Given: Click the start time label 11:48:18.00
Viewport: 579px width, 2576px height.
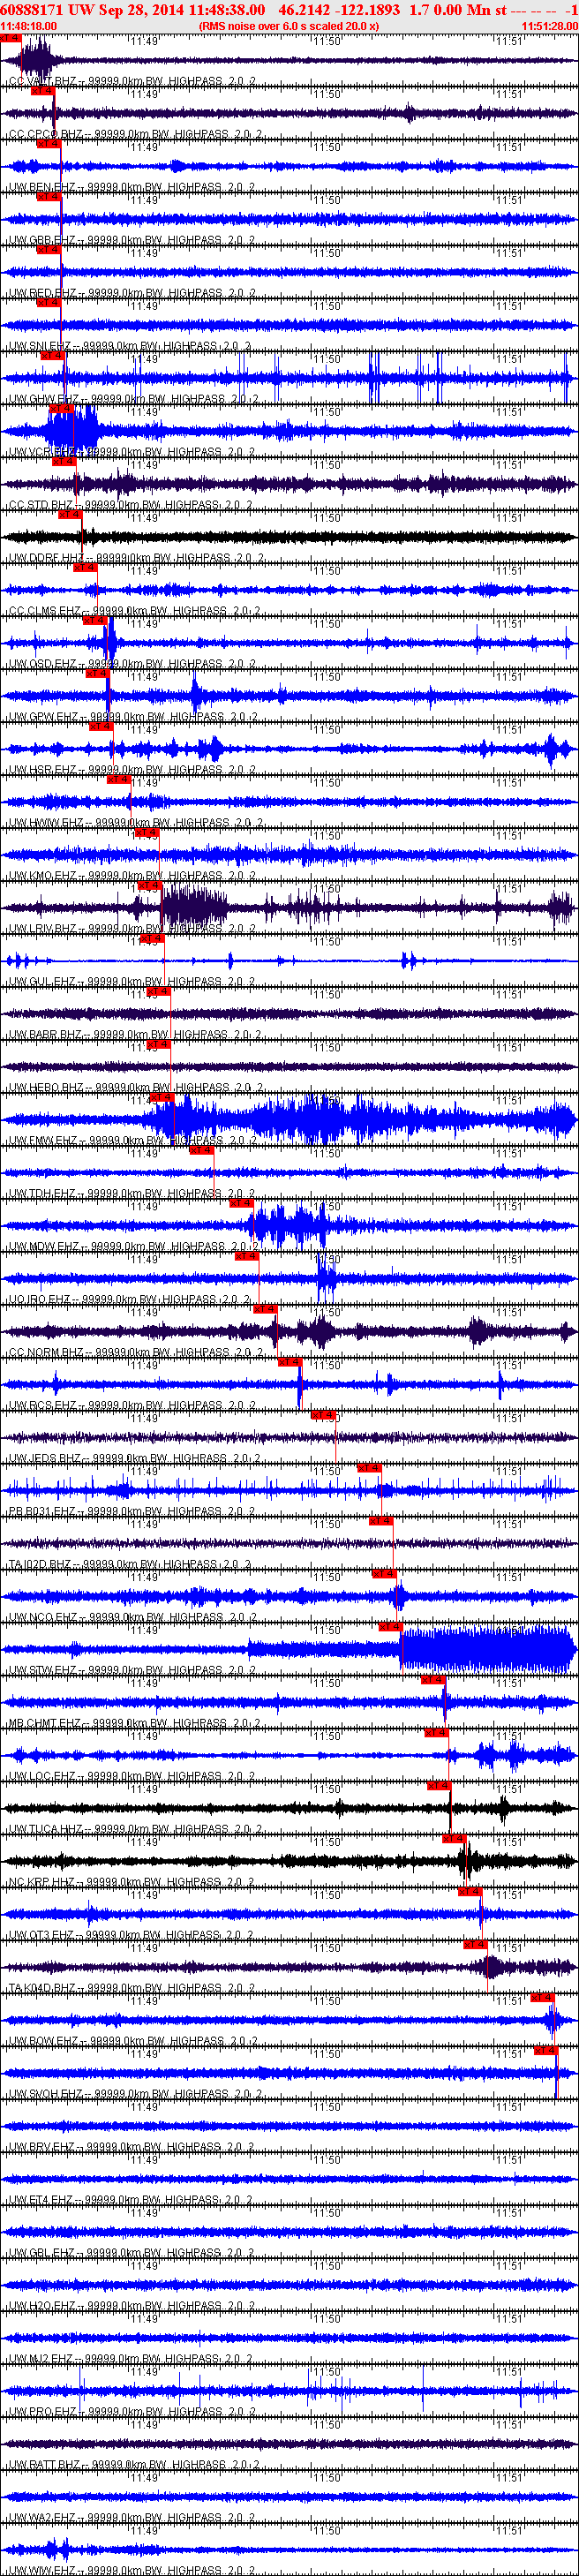Looking at the screenshot, I should pyautogui.click(x=28, y=26).
